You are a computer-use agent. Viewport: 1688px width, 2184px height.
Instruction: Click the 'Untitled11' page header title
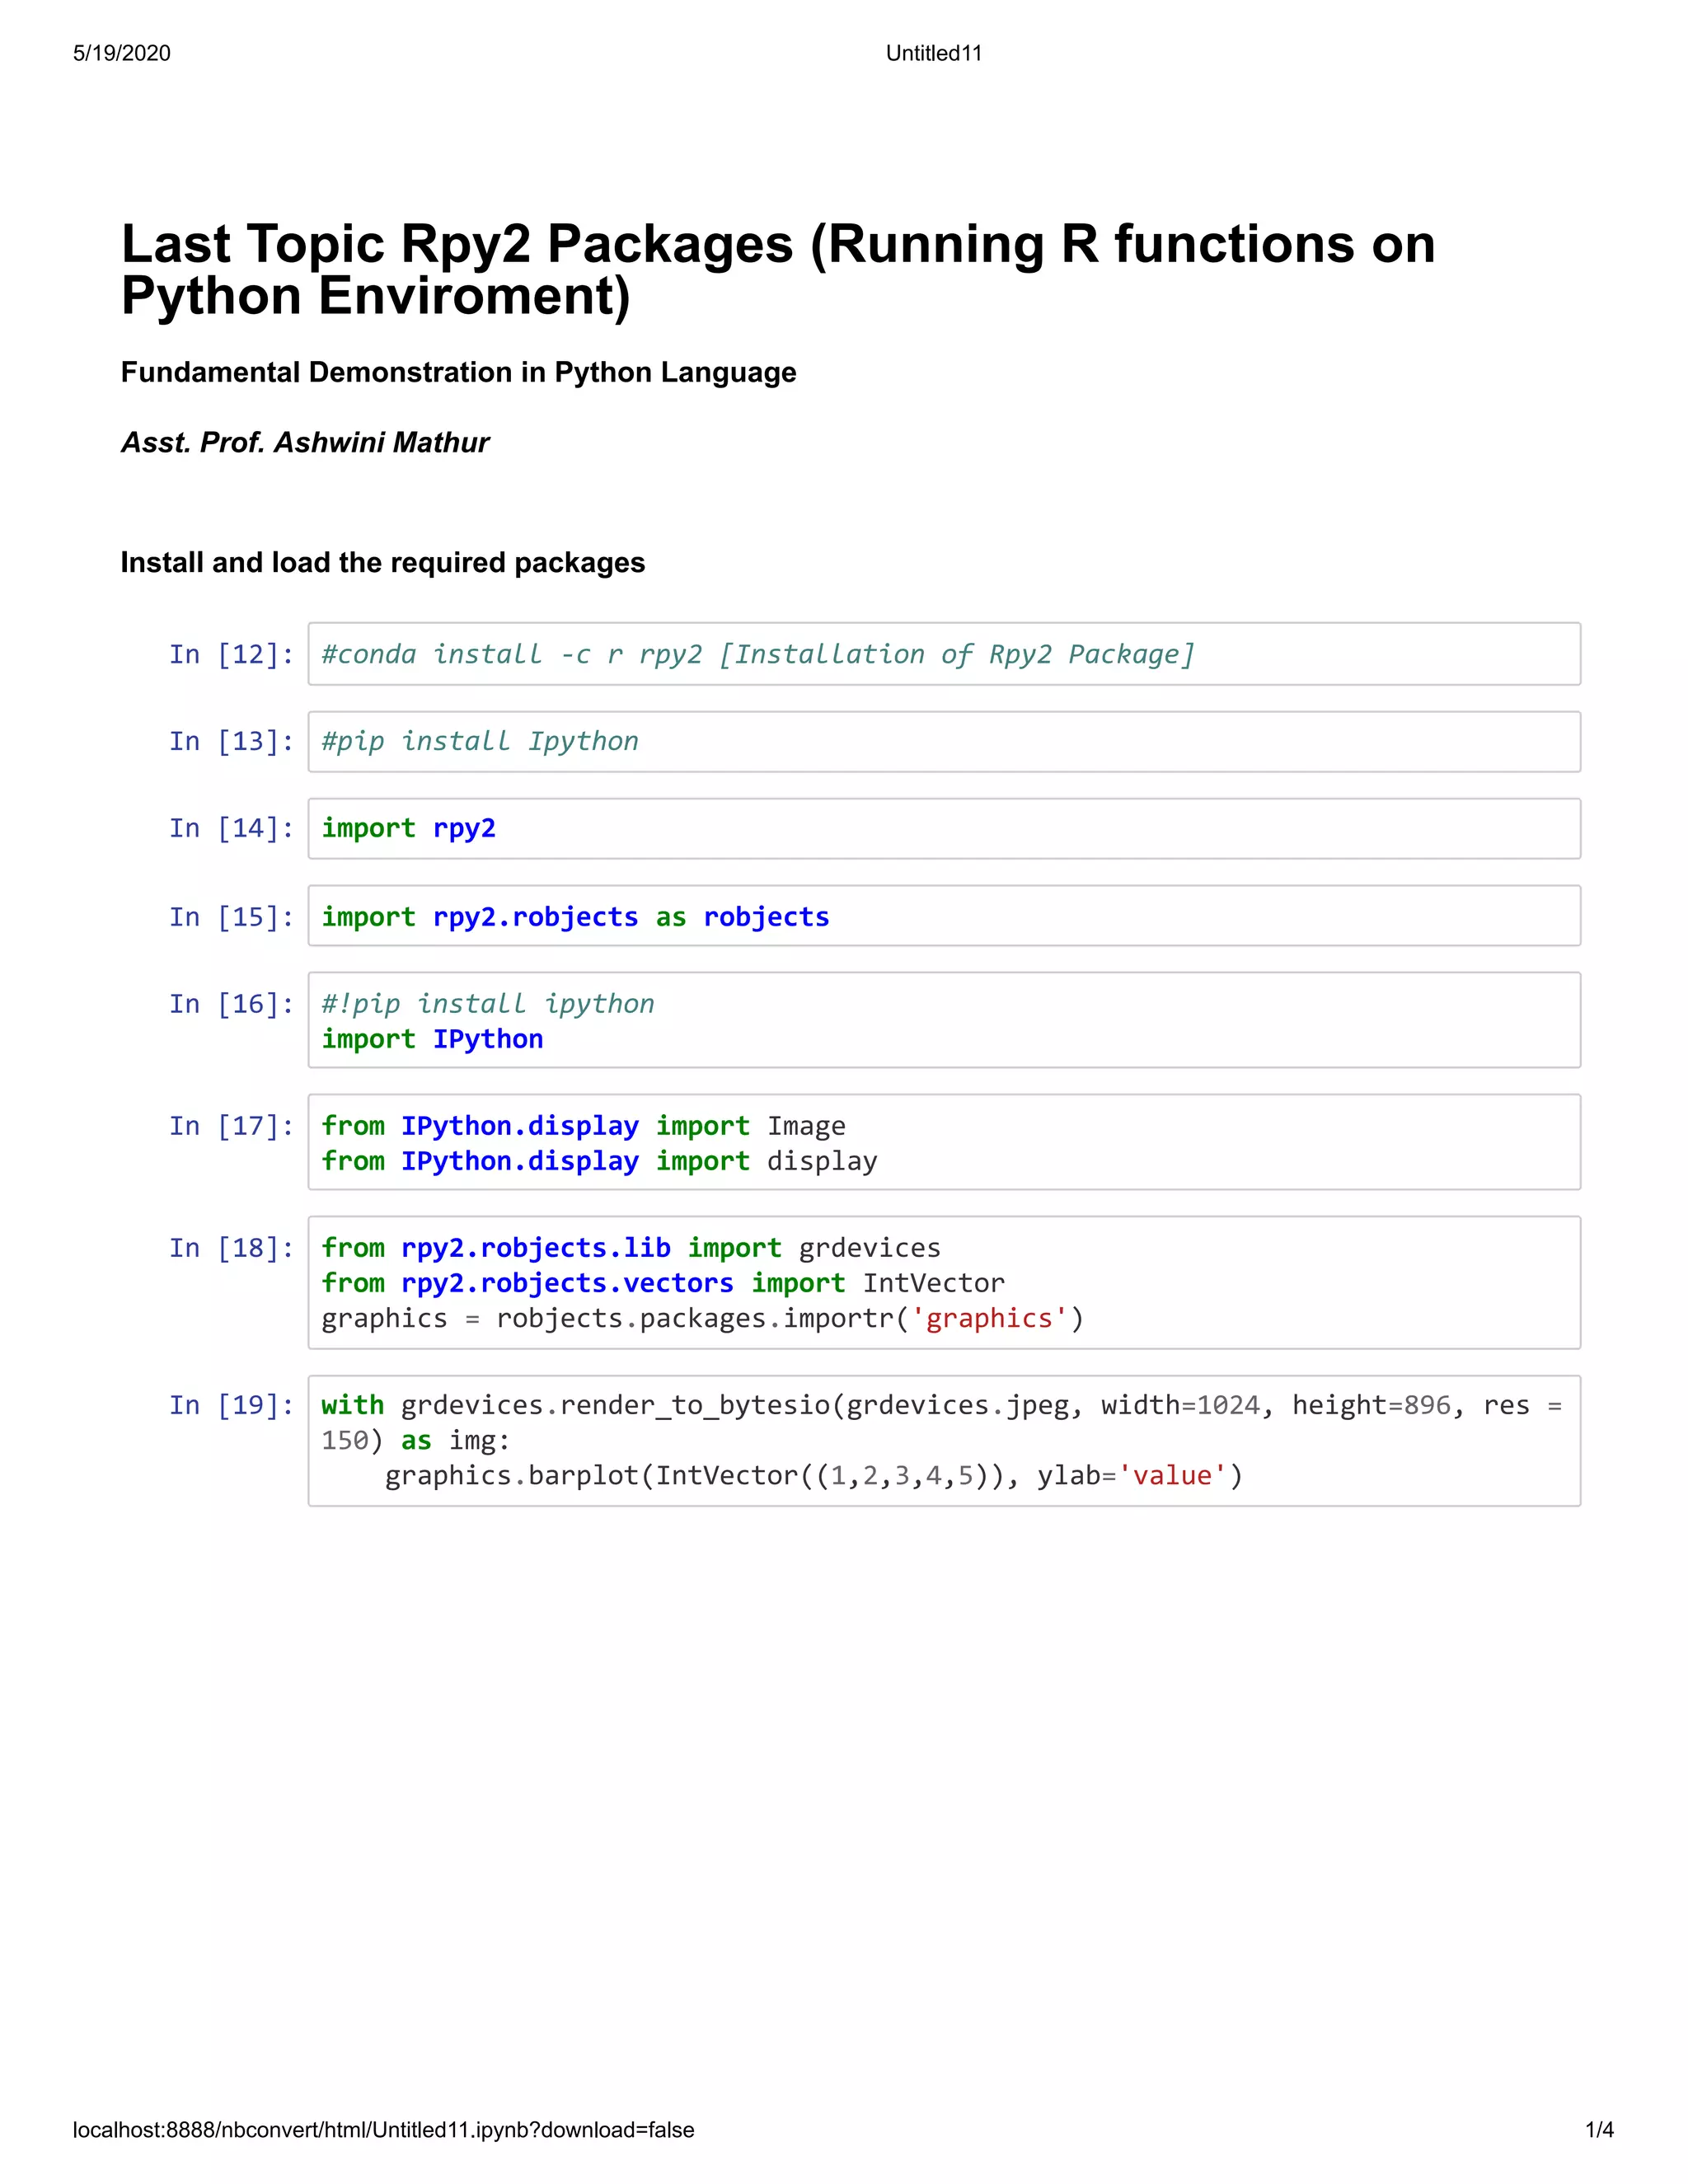tap(933, 53)
